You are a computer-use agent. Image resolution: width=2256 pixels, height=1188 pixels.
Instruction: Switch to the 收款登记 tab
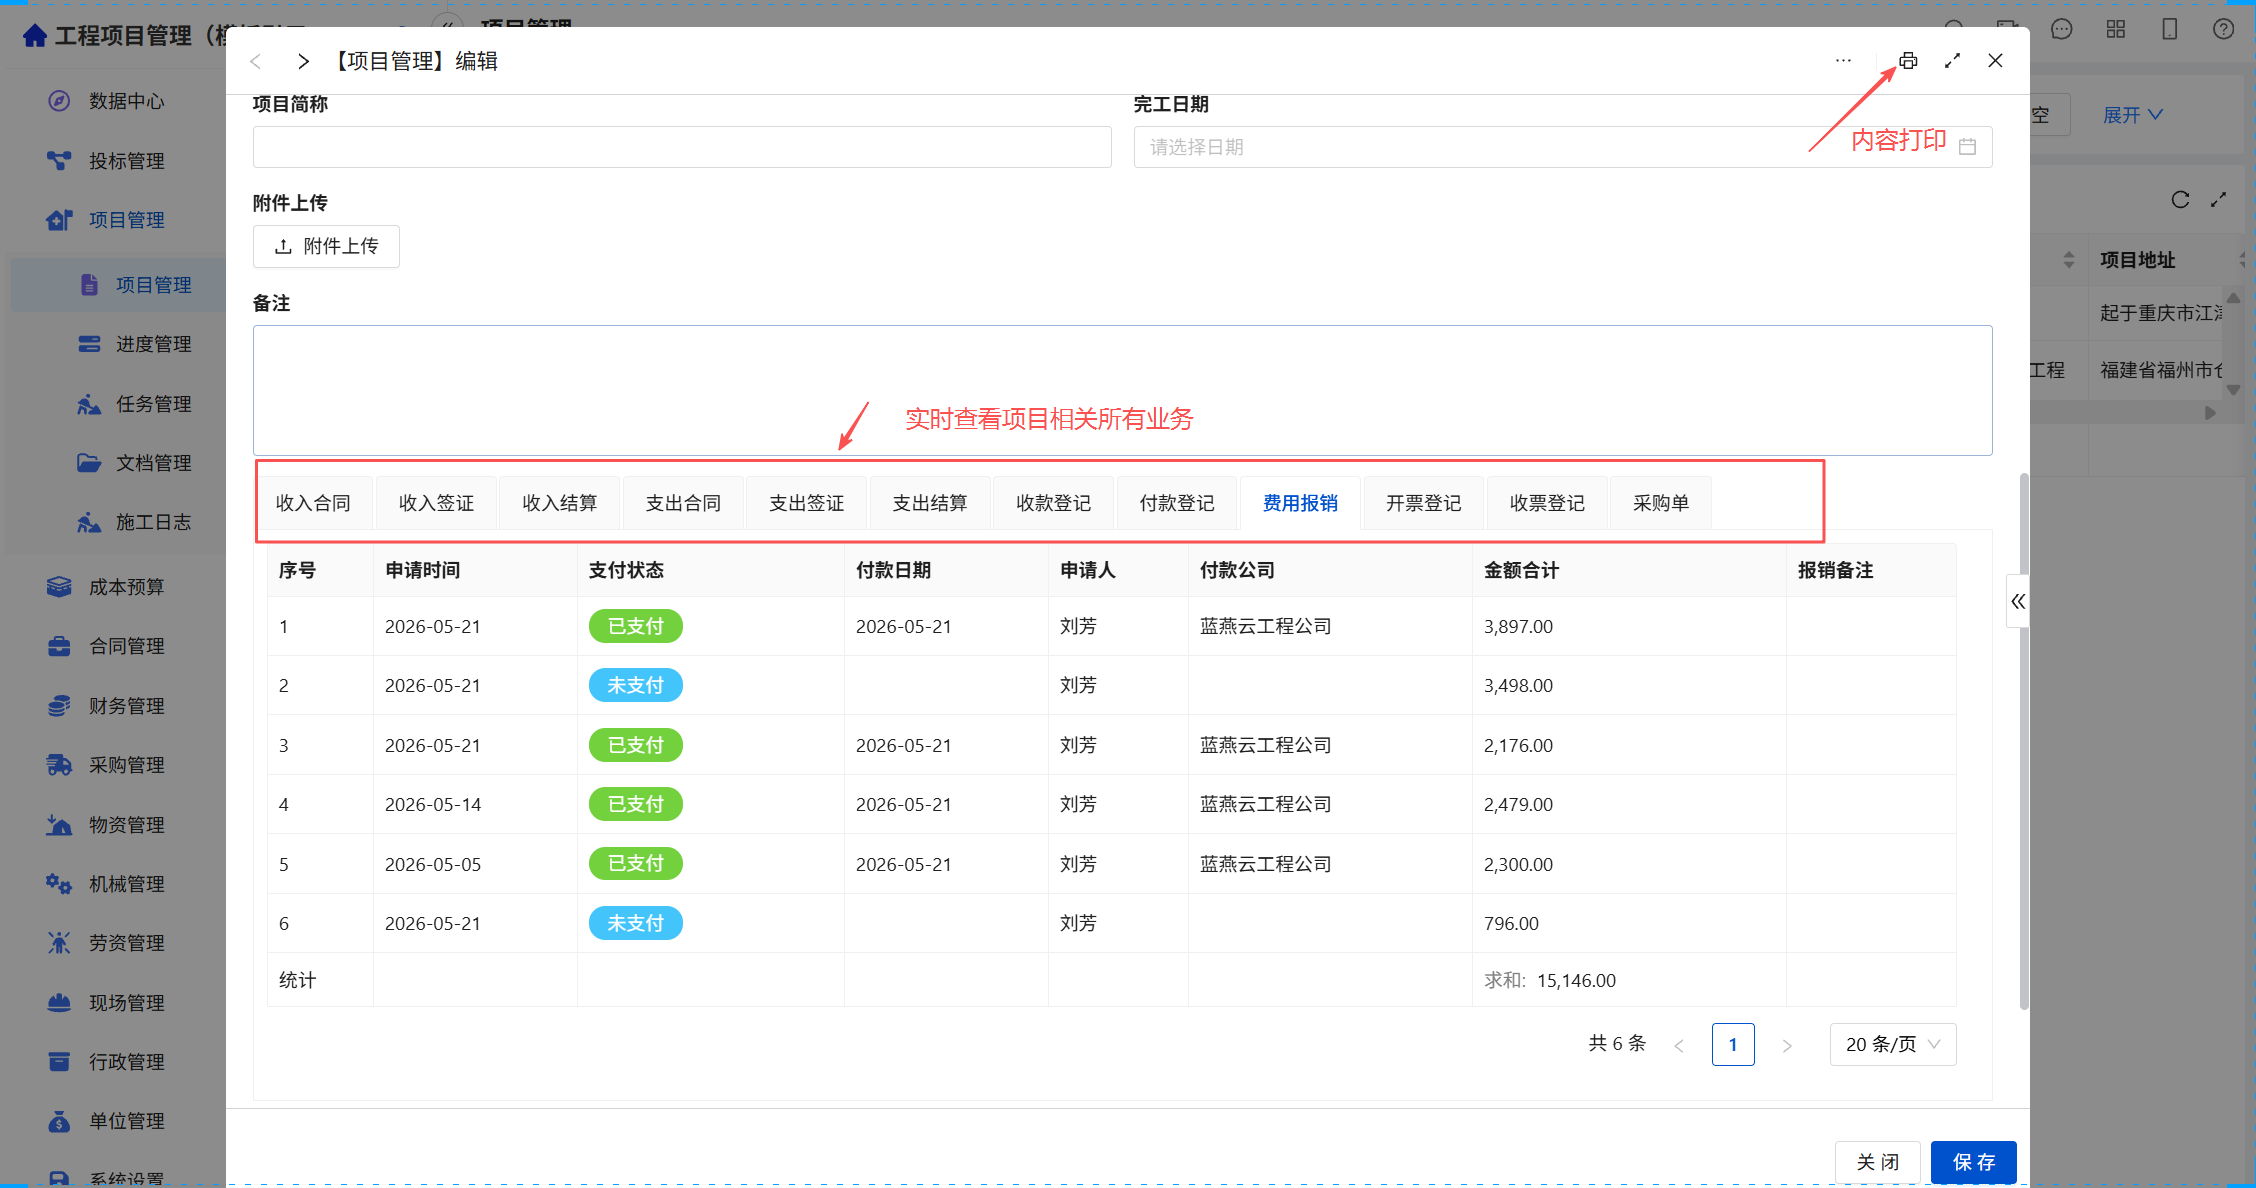click(x=1053, y=503)
